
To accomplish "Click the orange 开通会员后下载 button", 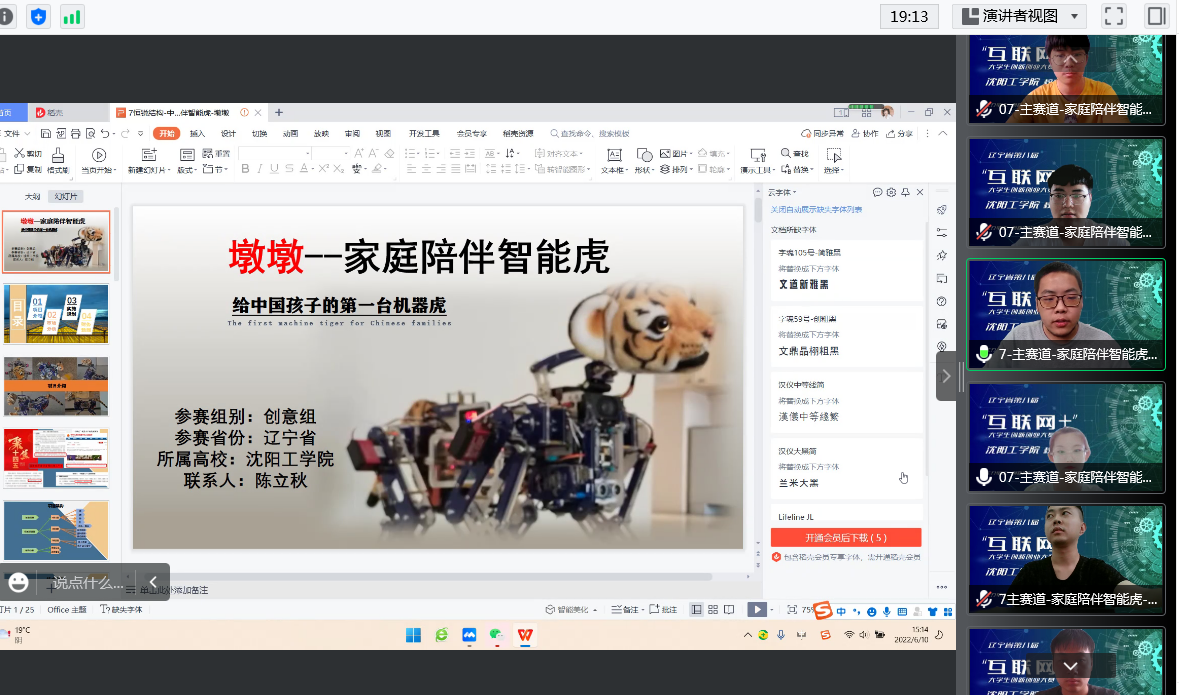I will 845,537.
